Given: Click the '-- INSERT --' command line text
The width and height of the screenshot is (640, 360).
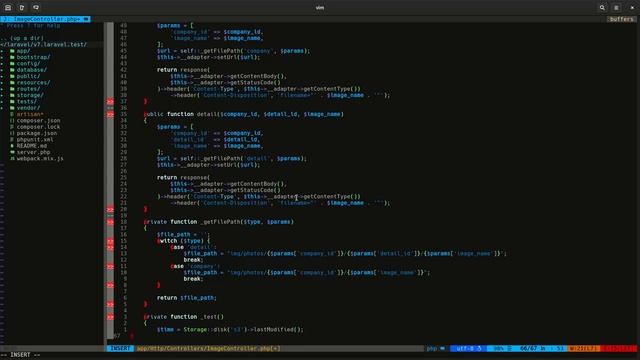Looking at the screenshot, I should 20,355.
